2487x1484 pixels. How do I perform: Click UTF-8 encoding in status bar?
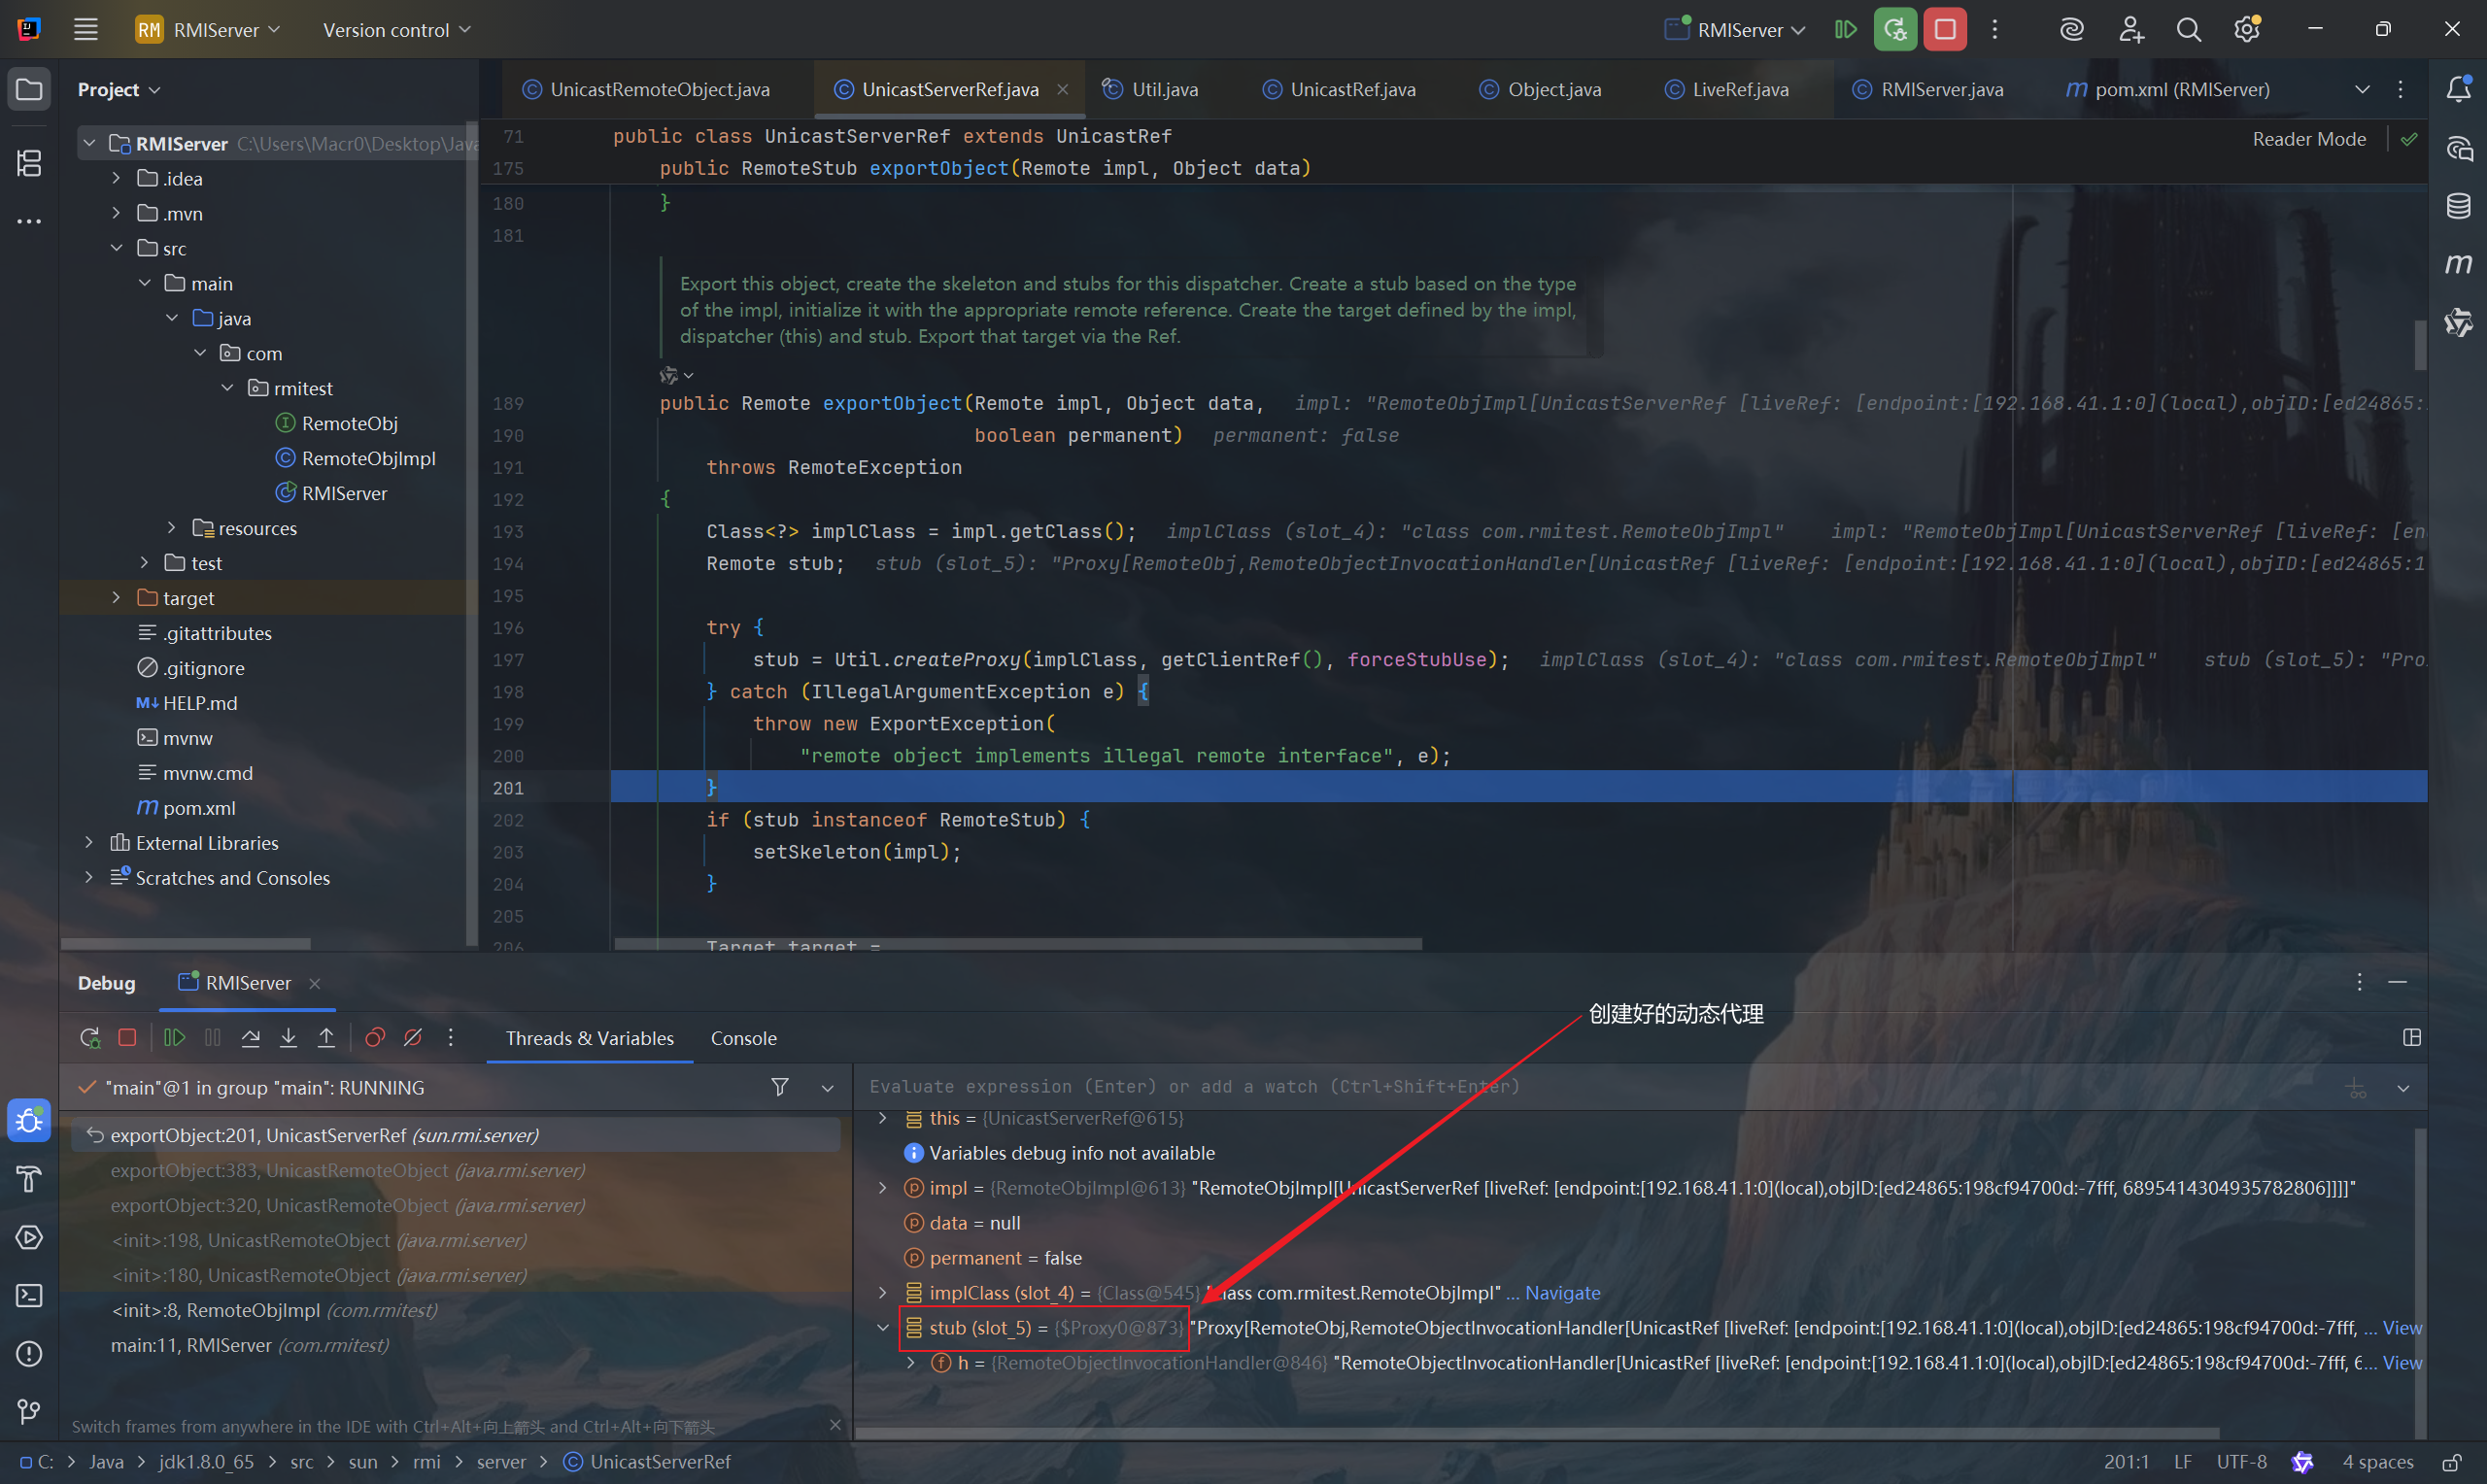(x=2241, y=1462)
